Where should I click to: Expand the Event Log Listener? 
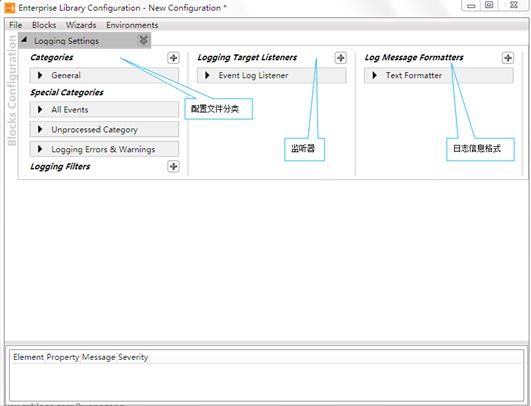pyautogui.click(x=207, y=75)
